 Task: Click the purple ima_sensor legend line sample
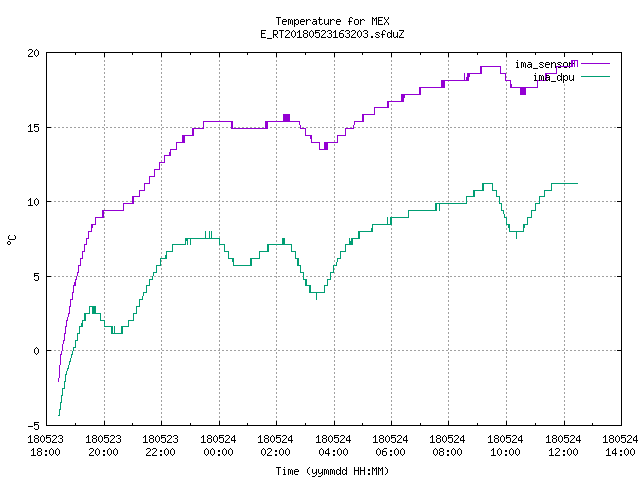595,64
